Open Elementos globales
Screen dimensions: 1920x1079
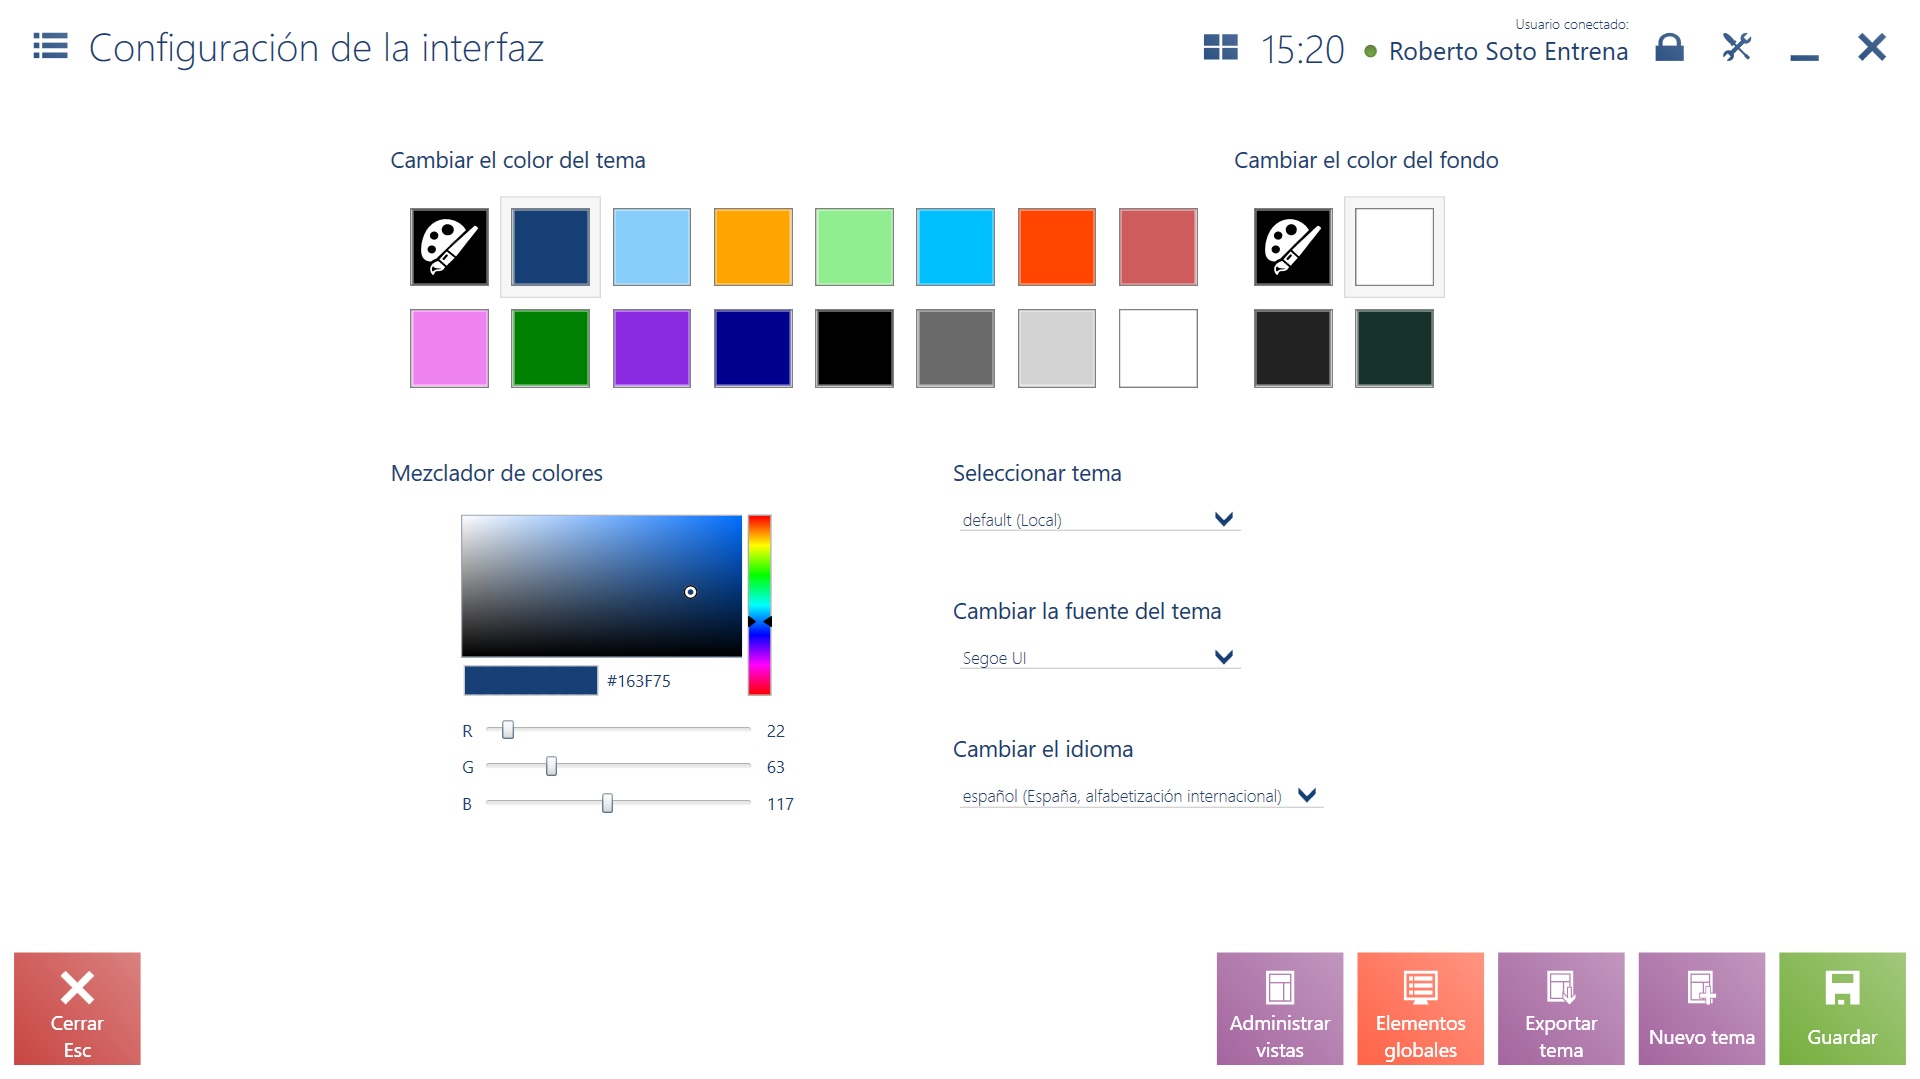click(x=1420, y=1008)
